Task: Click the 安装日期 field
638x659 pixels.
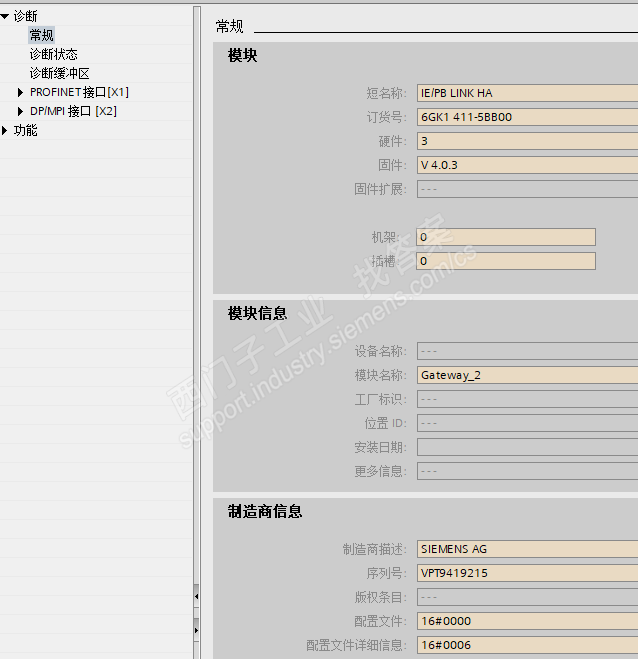Action: pyautogui.click(x=527, y=447)
